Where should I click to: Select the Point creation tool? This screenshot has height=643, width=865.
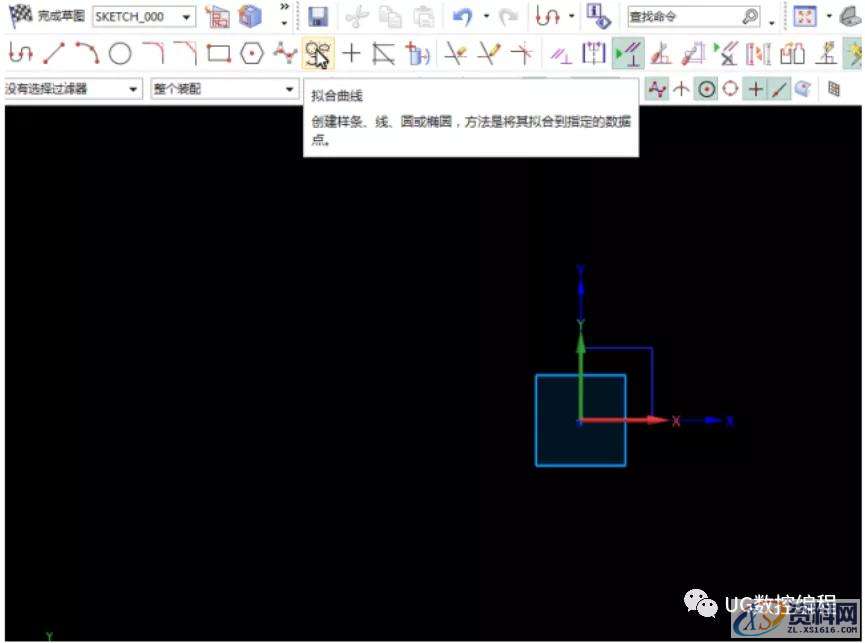[x=351, y=54]
